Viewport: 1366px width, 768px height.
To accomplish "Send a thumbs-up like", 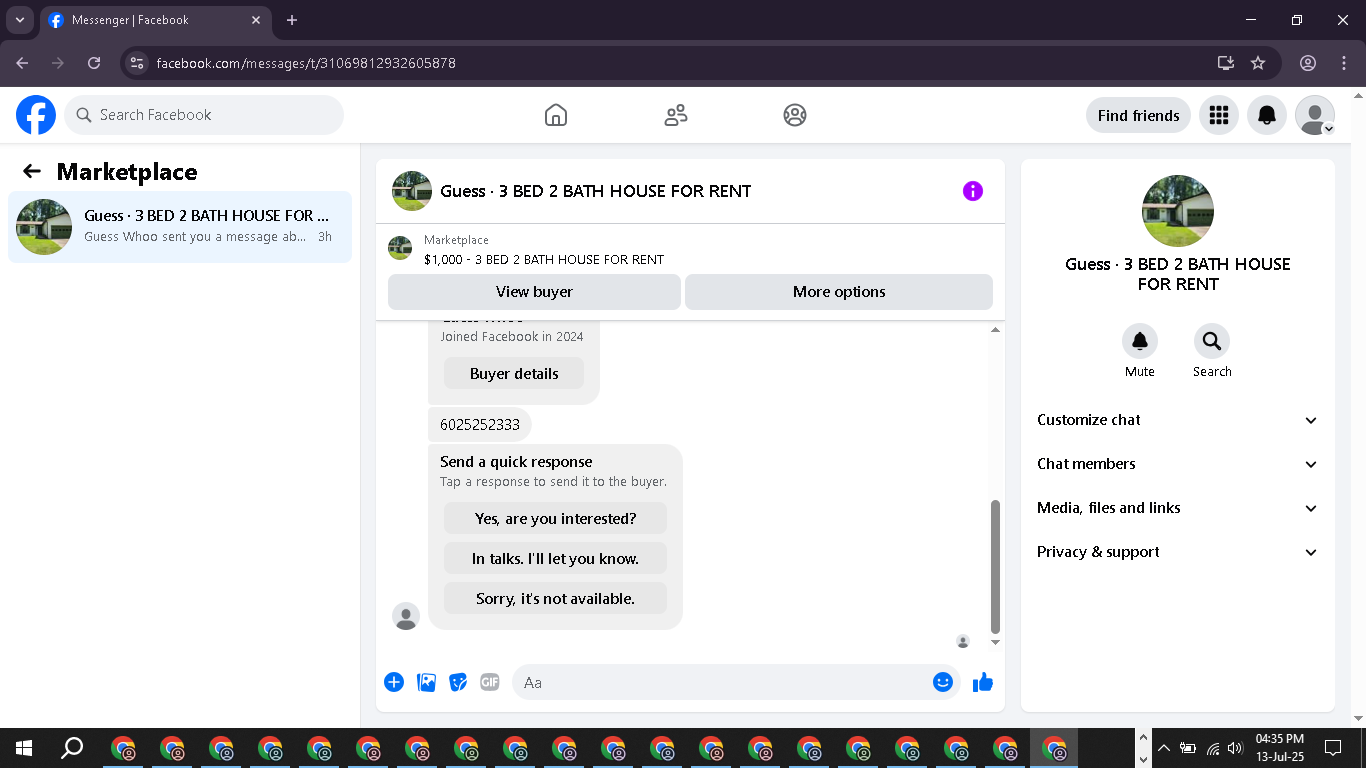I will (983, 682).
